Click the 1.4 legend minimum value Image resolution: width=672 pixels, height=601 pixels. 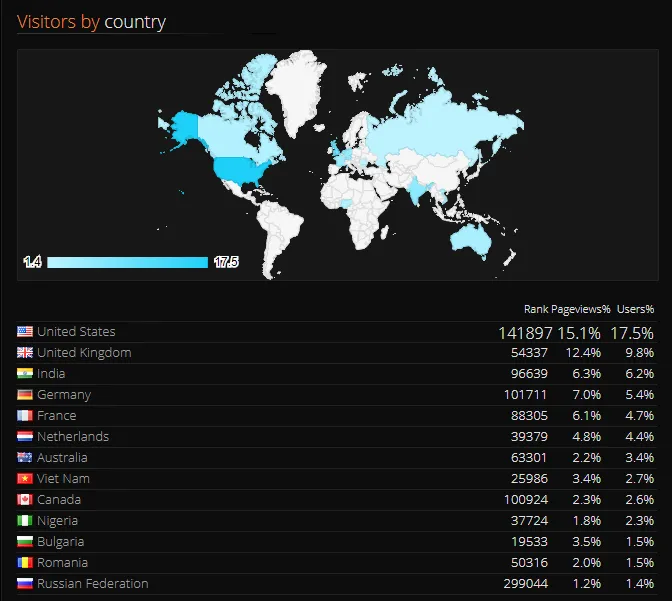(33, 262)
